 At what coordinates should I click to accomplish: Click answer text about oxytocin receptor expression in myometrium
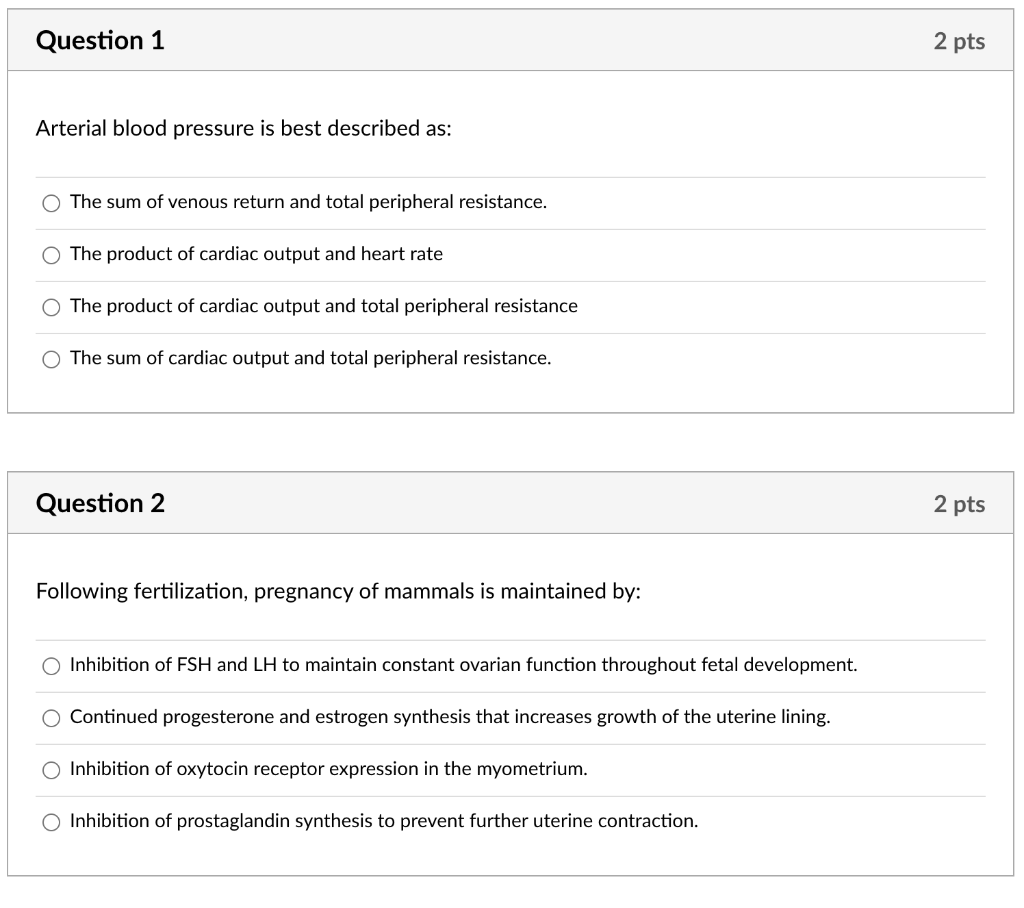click(328, 769)
